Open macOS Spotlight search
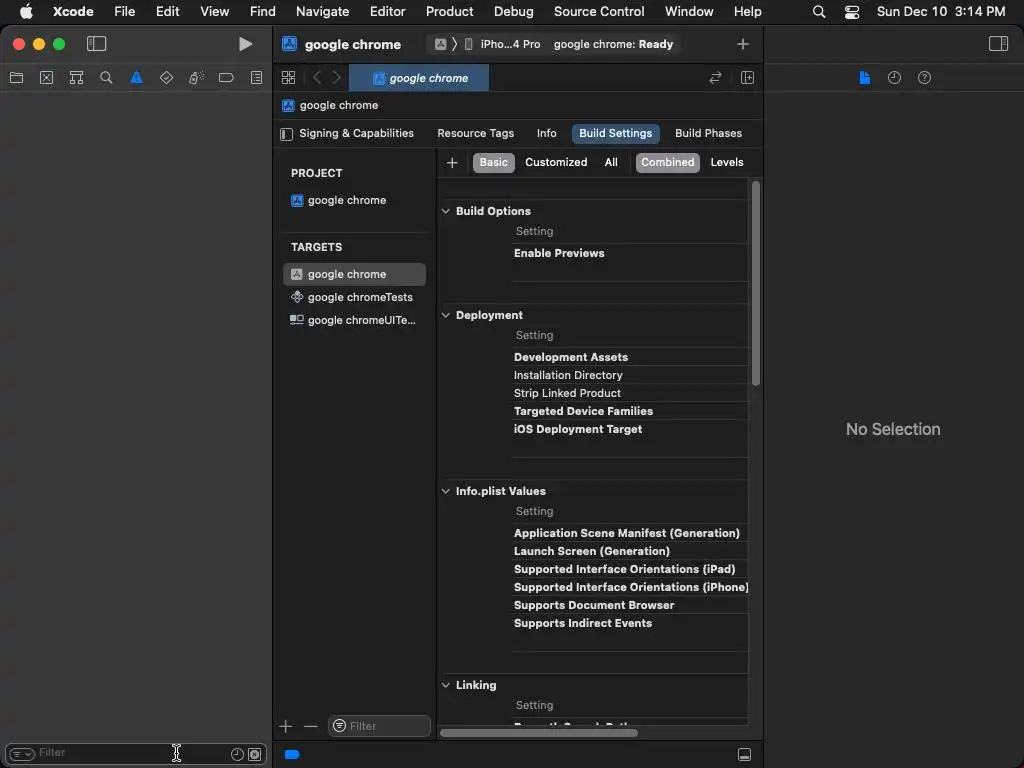The width and height of the screenshot is (1024, 768). click(x=818, y=12)
